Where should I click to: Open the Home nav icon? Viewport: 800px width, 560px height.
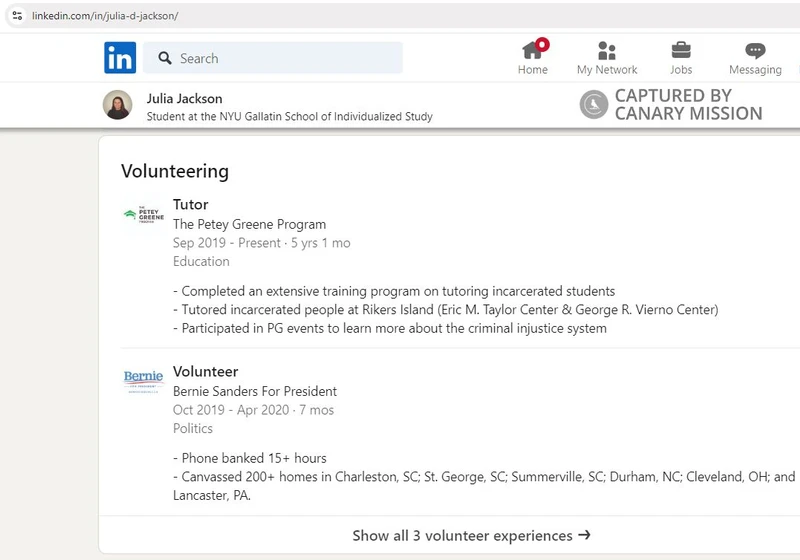point(532,50)
